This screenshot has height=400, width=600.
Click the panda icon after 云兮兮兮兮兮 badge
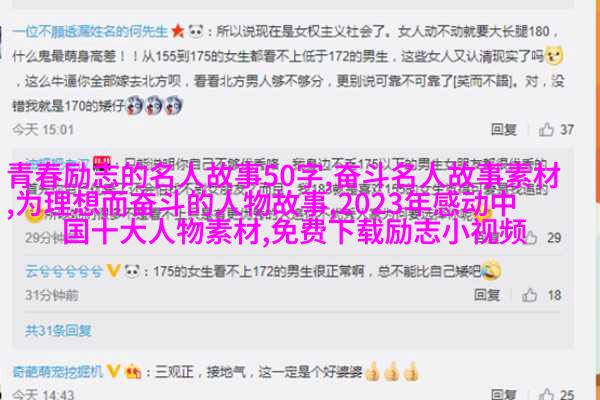[x=132, y=271]
